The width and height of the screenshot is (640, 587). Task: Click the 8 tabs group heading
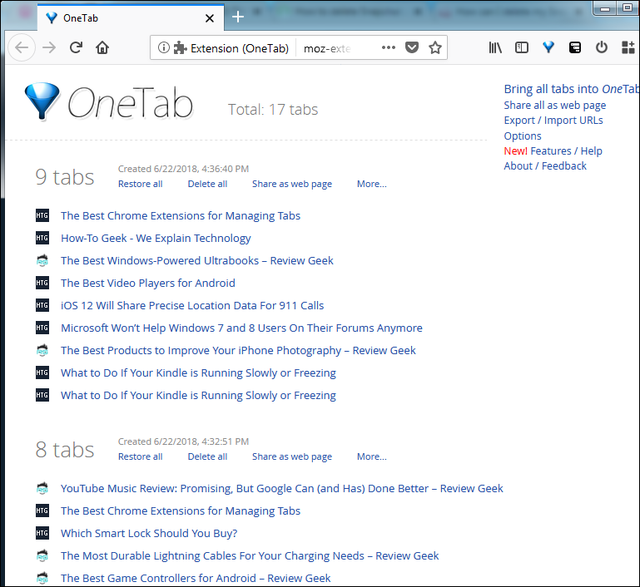coord(64,450)
